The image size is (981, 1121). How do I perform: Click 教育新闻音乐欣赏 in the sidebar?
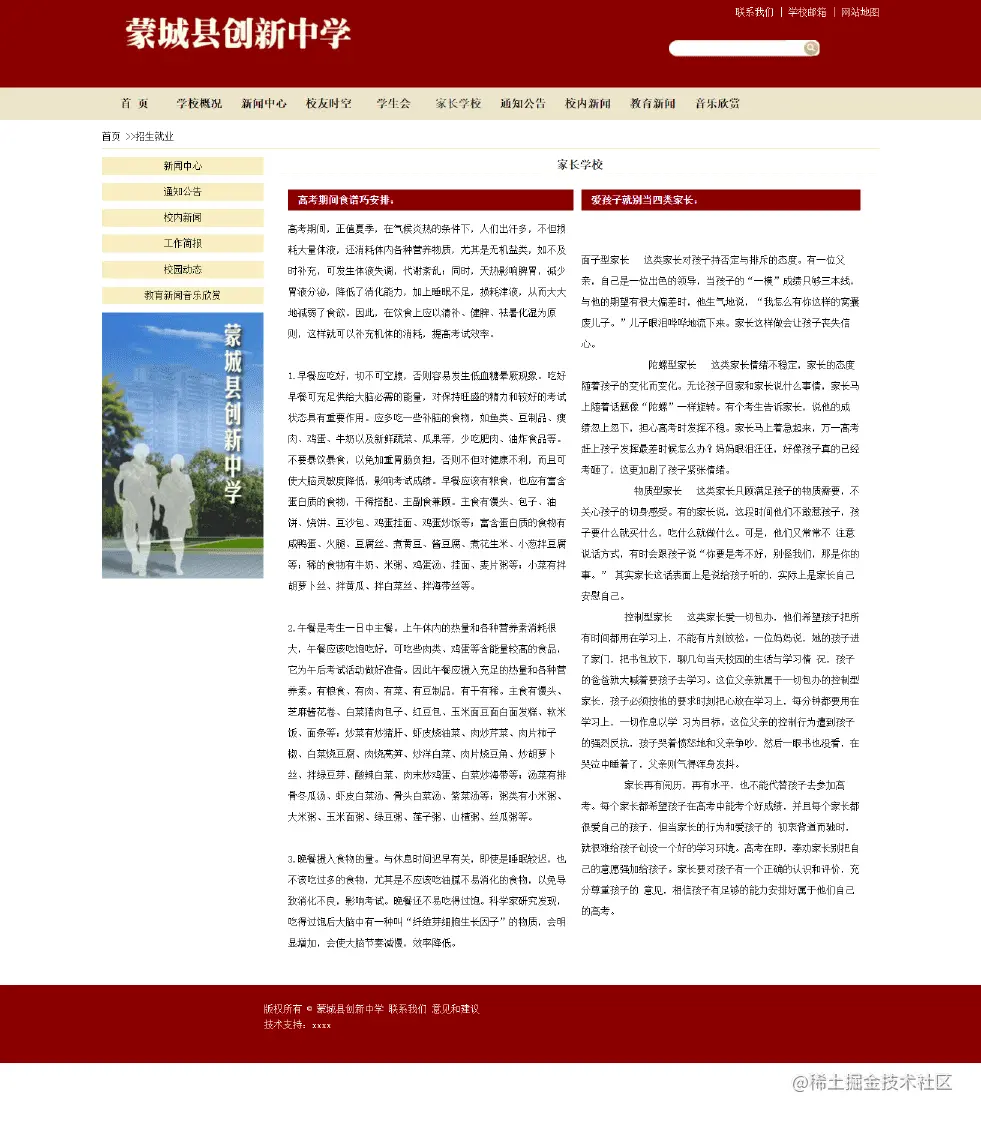[x=181, y=295]
